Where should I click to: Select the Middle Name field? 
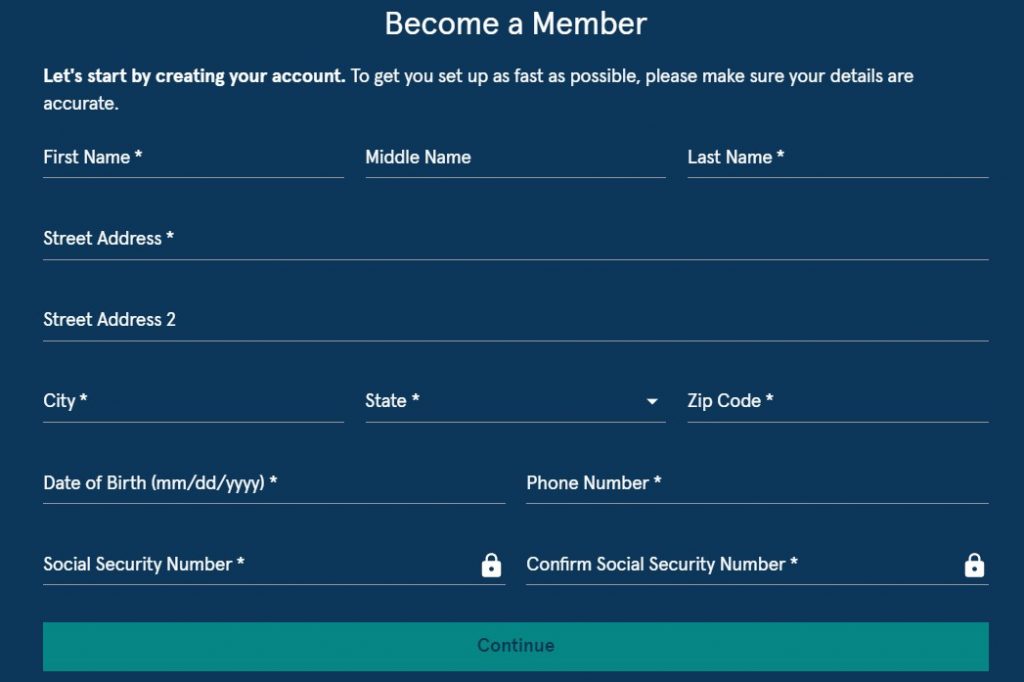click(515, 157)
